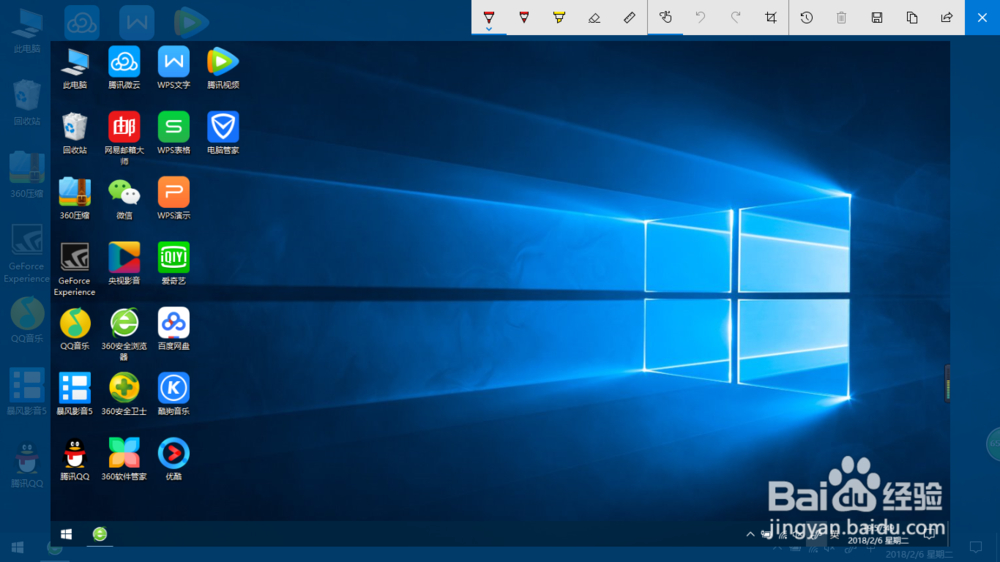The image size is (1000, 562).
Task: Toggle touch writing mode
Action: tap(665, 17)
